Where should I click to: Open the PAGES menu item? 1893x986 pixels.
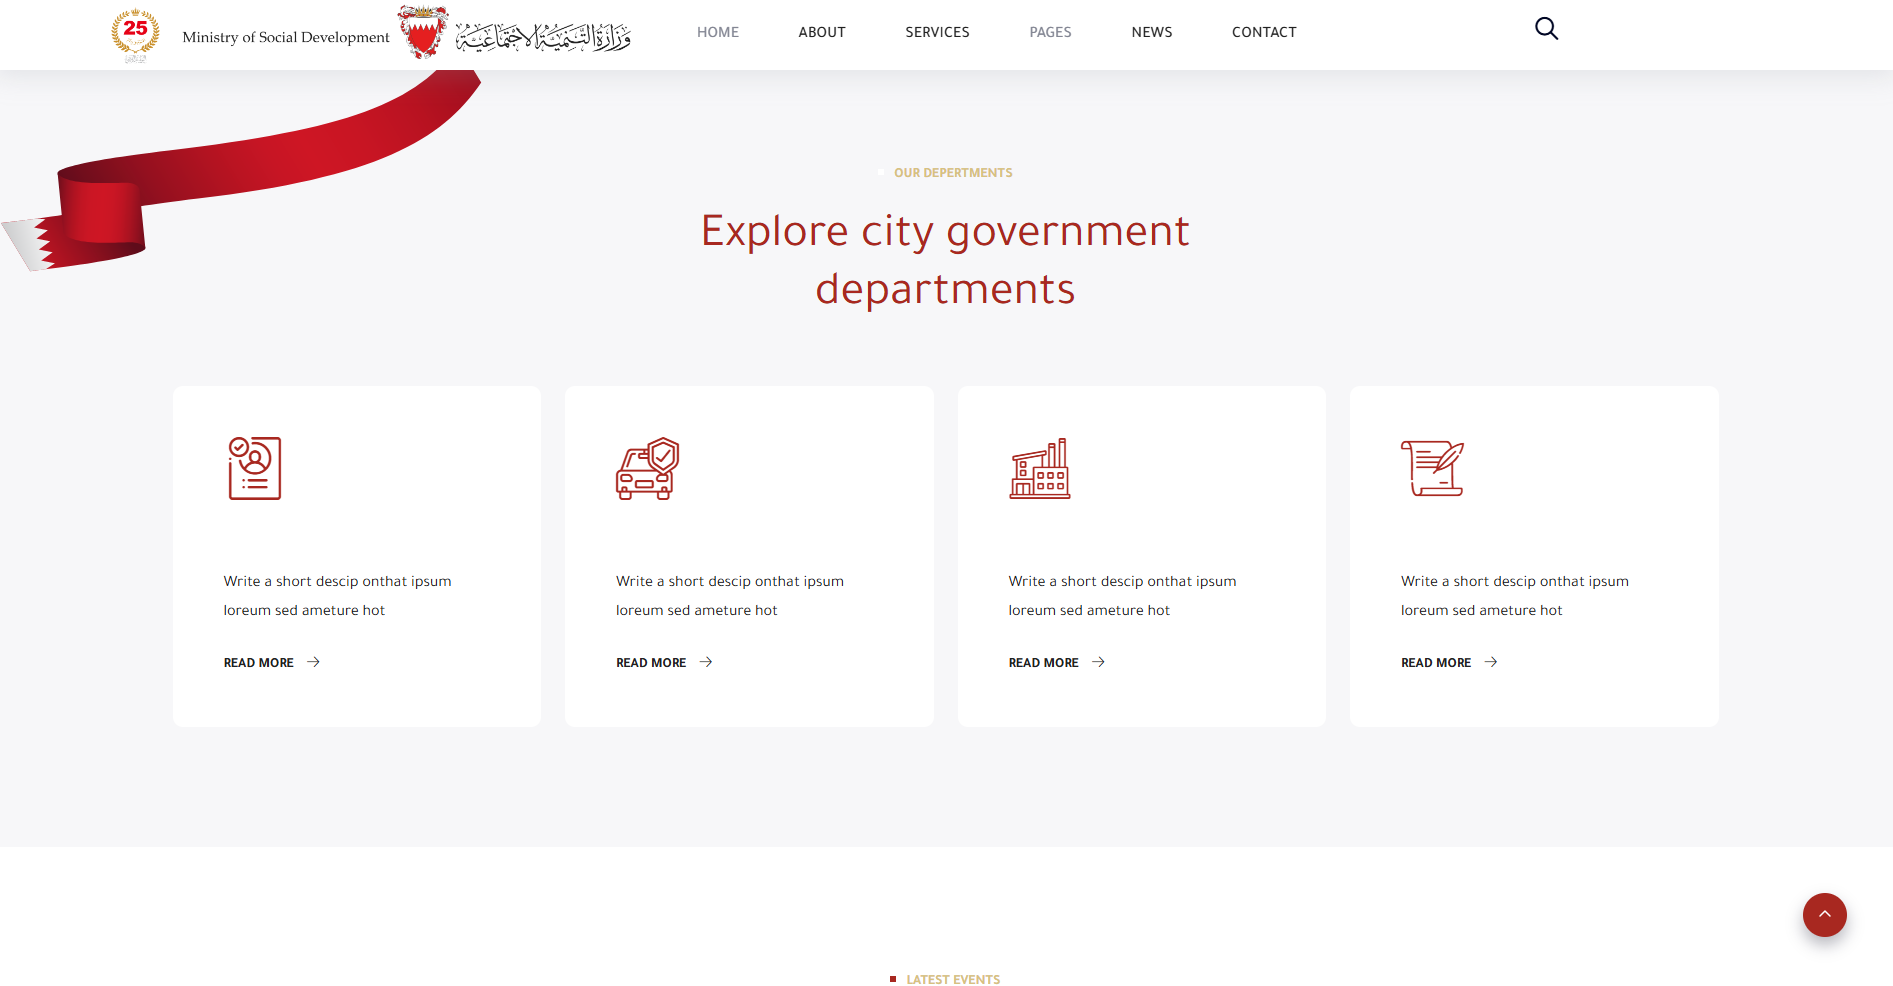pyautogui.click(x=1050, y=32)
